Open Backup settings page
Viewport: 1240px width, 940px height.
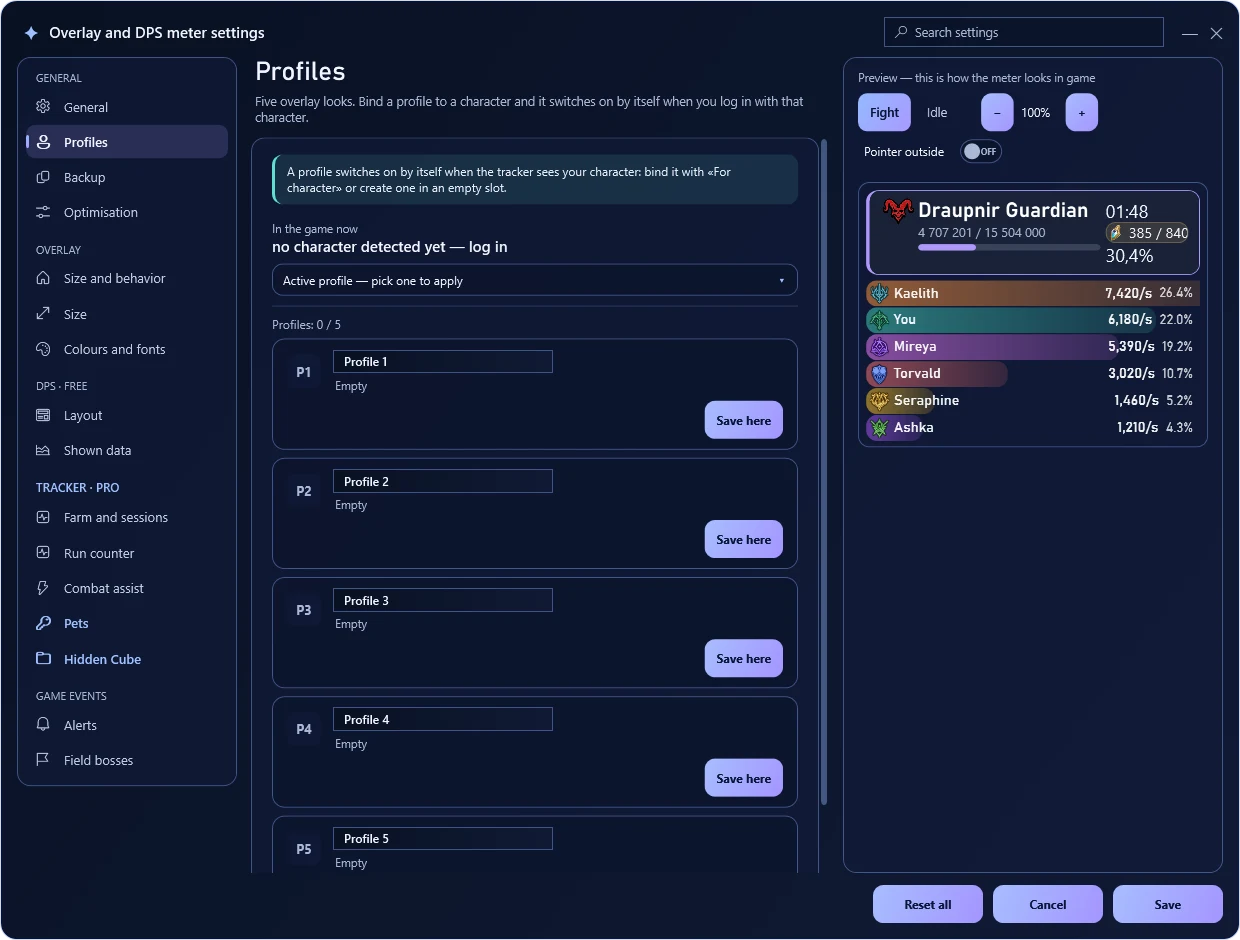[127, 177]
